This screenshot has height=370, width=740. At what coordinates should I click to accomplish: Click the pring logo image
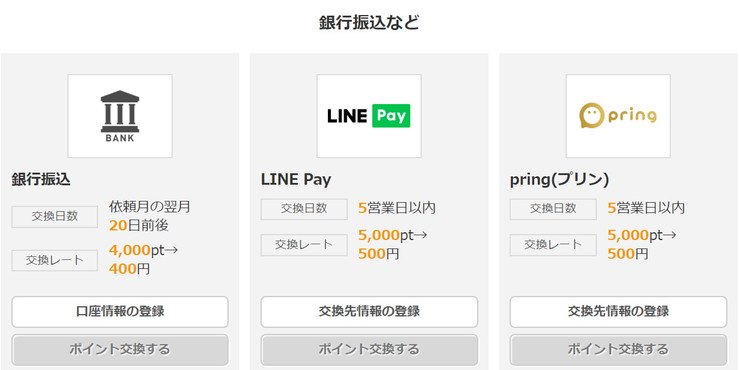point(618,116)
